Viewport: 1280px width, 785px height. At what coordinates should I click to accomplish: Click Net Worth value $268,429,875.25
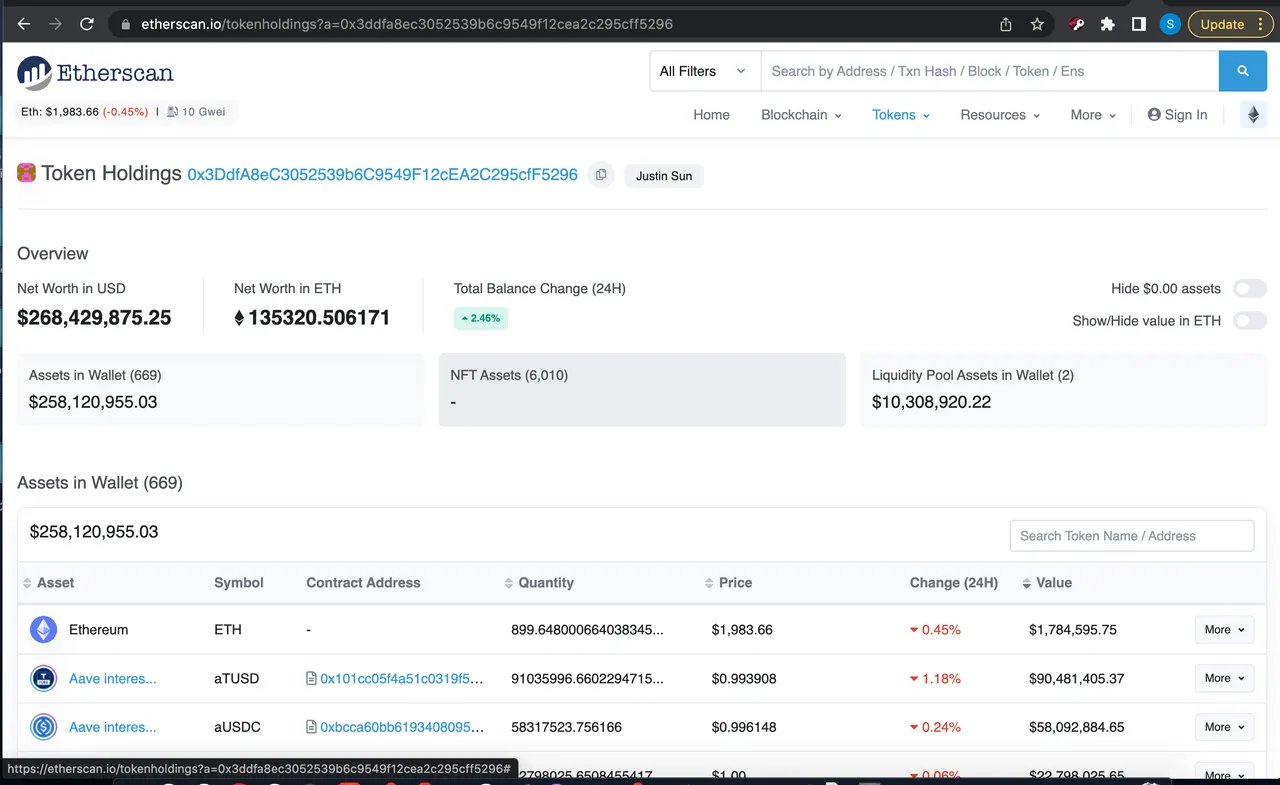click(x=94, y=318)
